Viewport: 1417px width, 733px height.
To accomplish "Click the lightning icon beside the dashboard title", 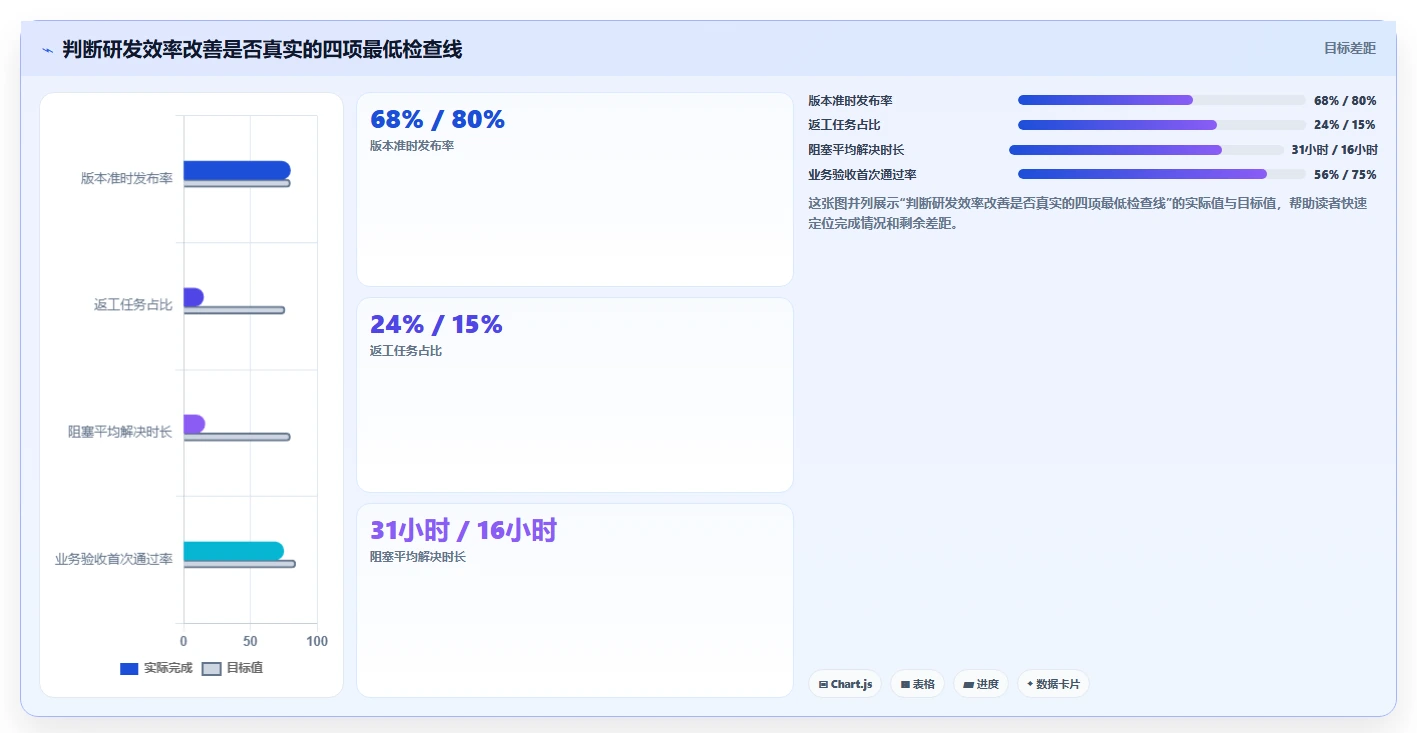I will click(x=47, y=50).
